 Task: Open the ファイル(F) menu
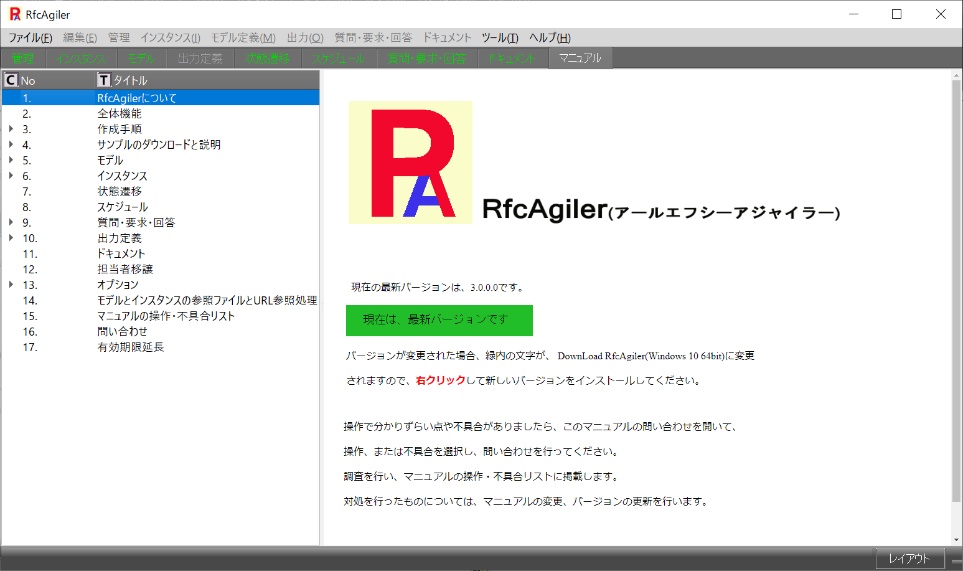click(30, 37)
